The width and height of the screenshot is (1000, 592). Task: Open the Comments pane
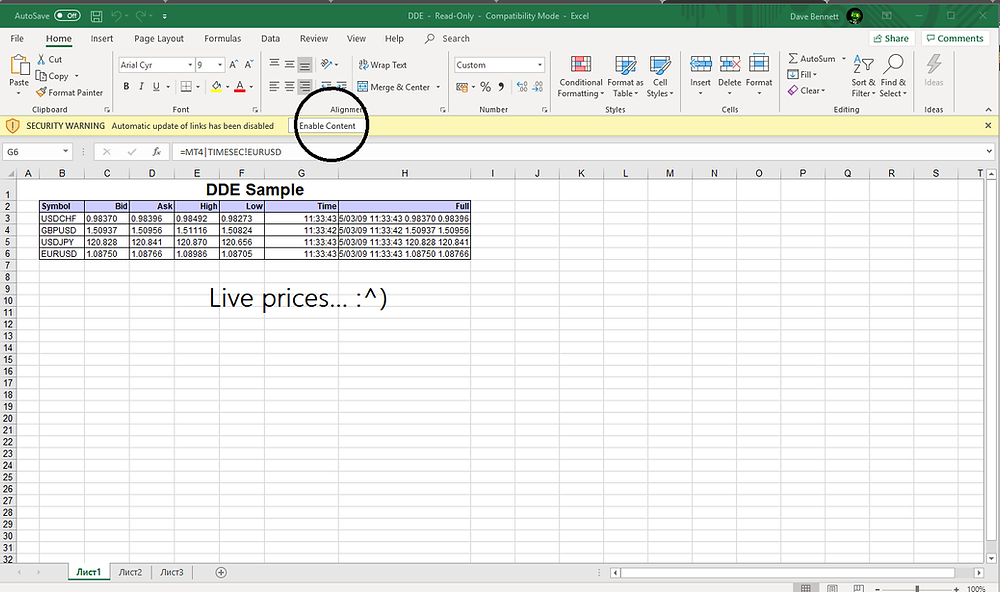point(955,38)
